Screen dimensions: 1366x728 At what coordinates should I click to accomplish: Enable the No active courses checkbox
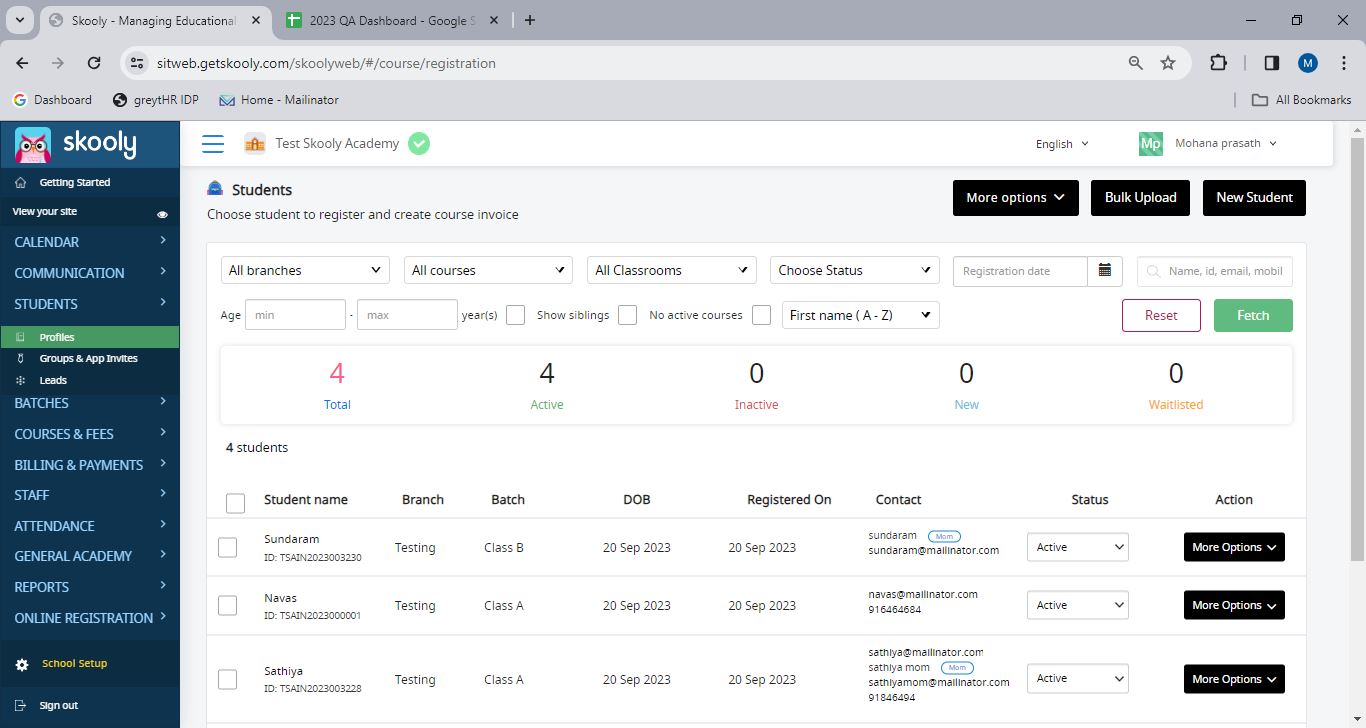coord(761,315)
